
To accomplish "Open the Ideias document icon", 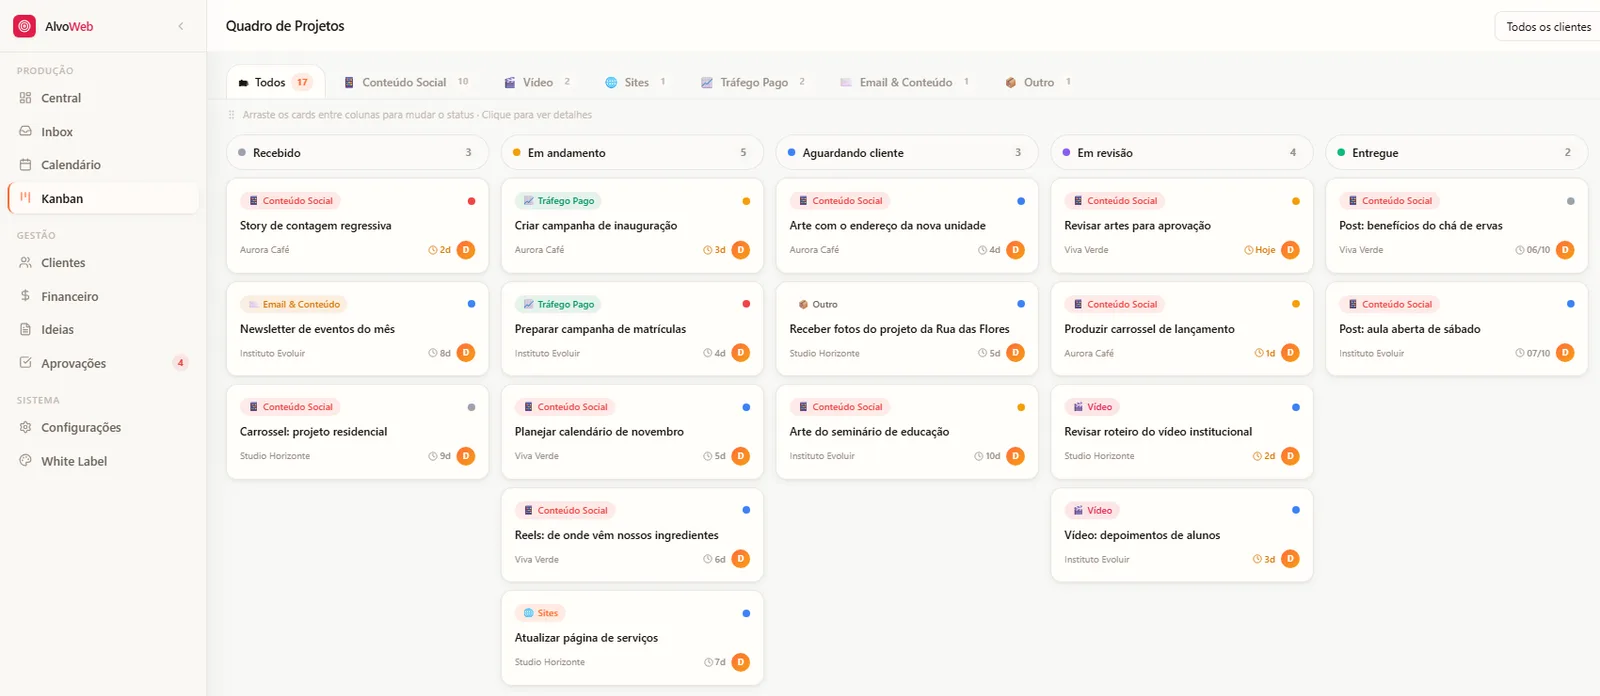I will [x=25, y=329].
